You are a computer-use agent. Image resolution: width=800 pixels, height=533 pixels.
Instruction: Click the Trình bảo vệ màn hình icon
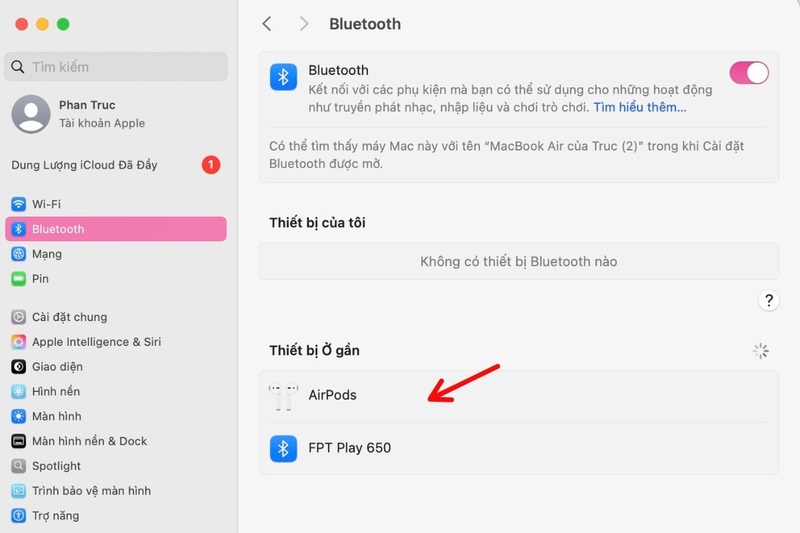18,491
